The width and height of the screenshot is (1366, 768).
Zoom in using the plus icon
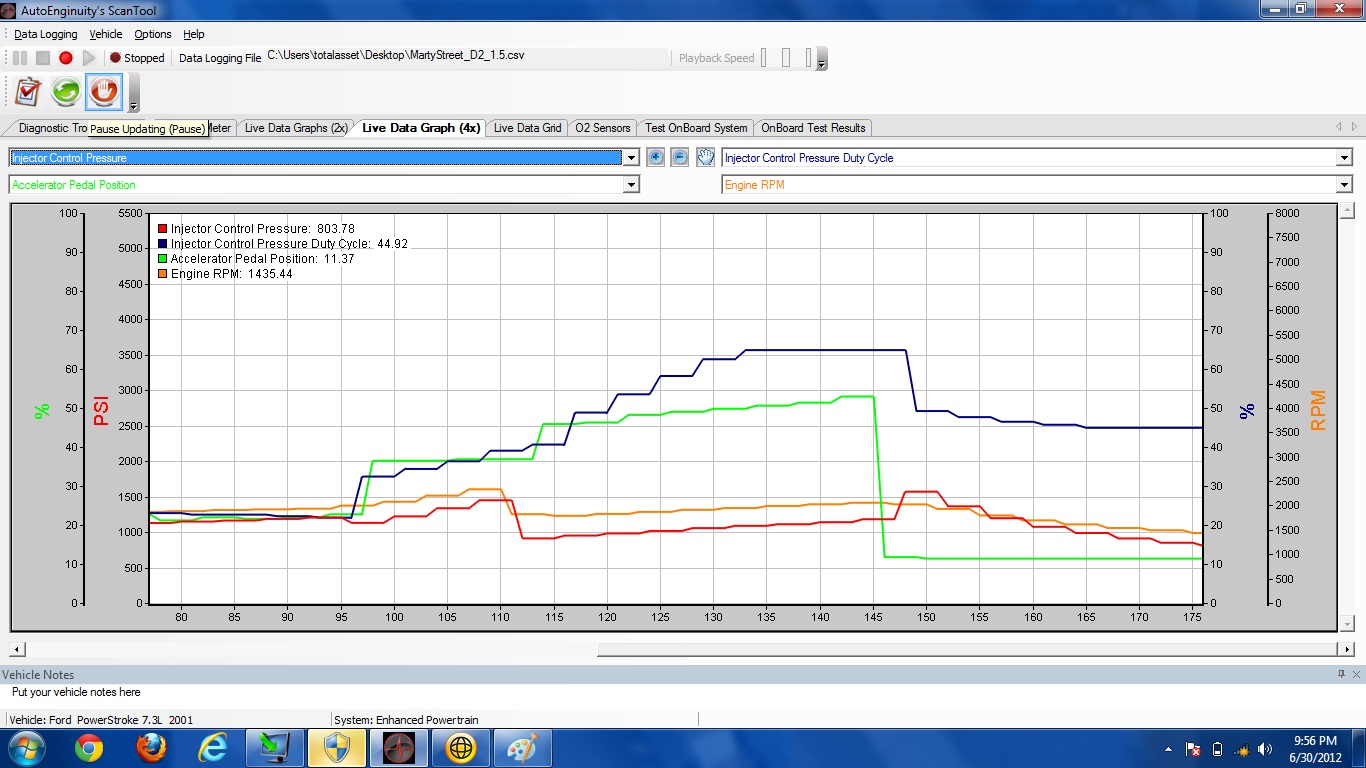[x=656, y=157]
